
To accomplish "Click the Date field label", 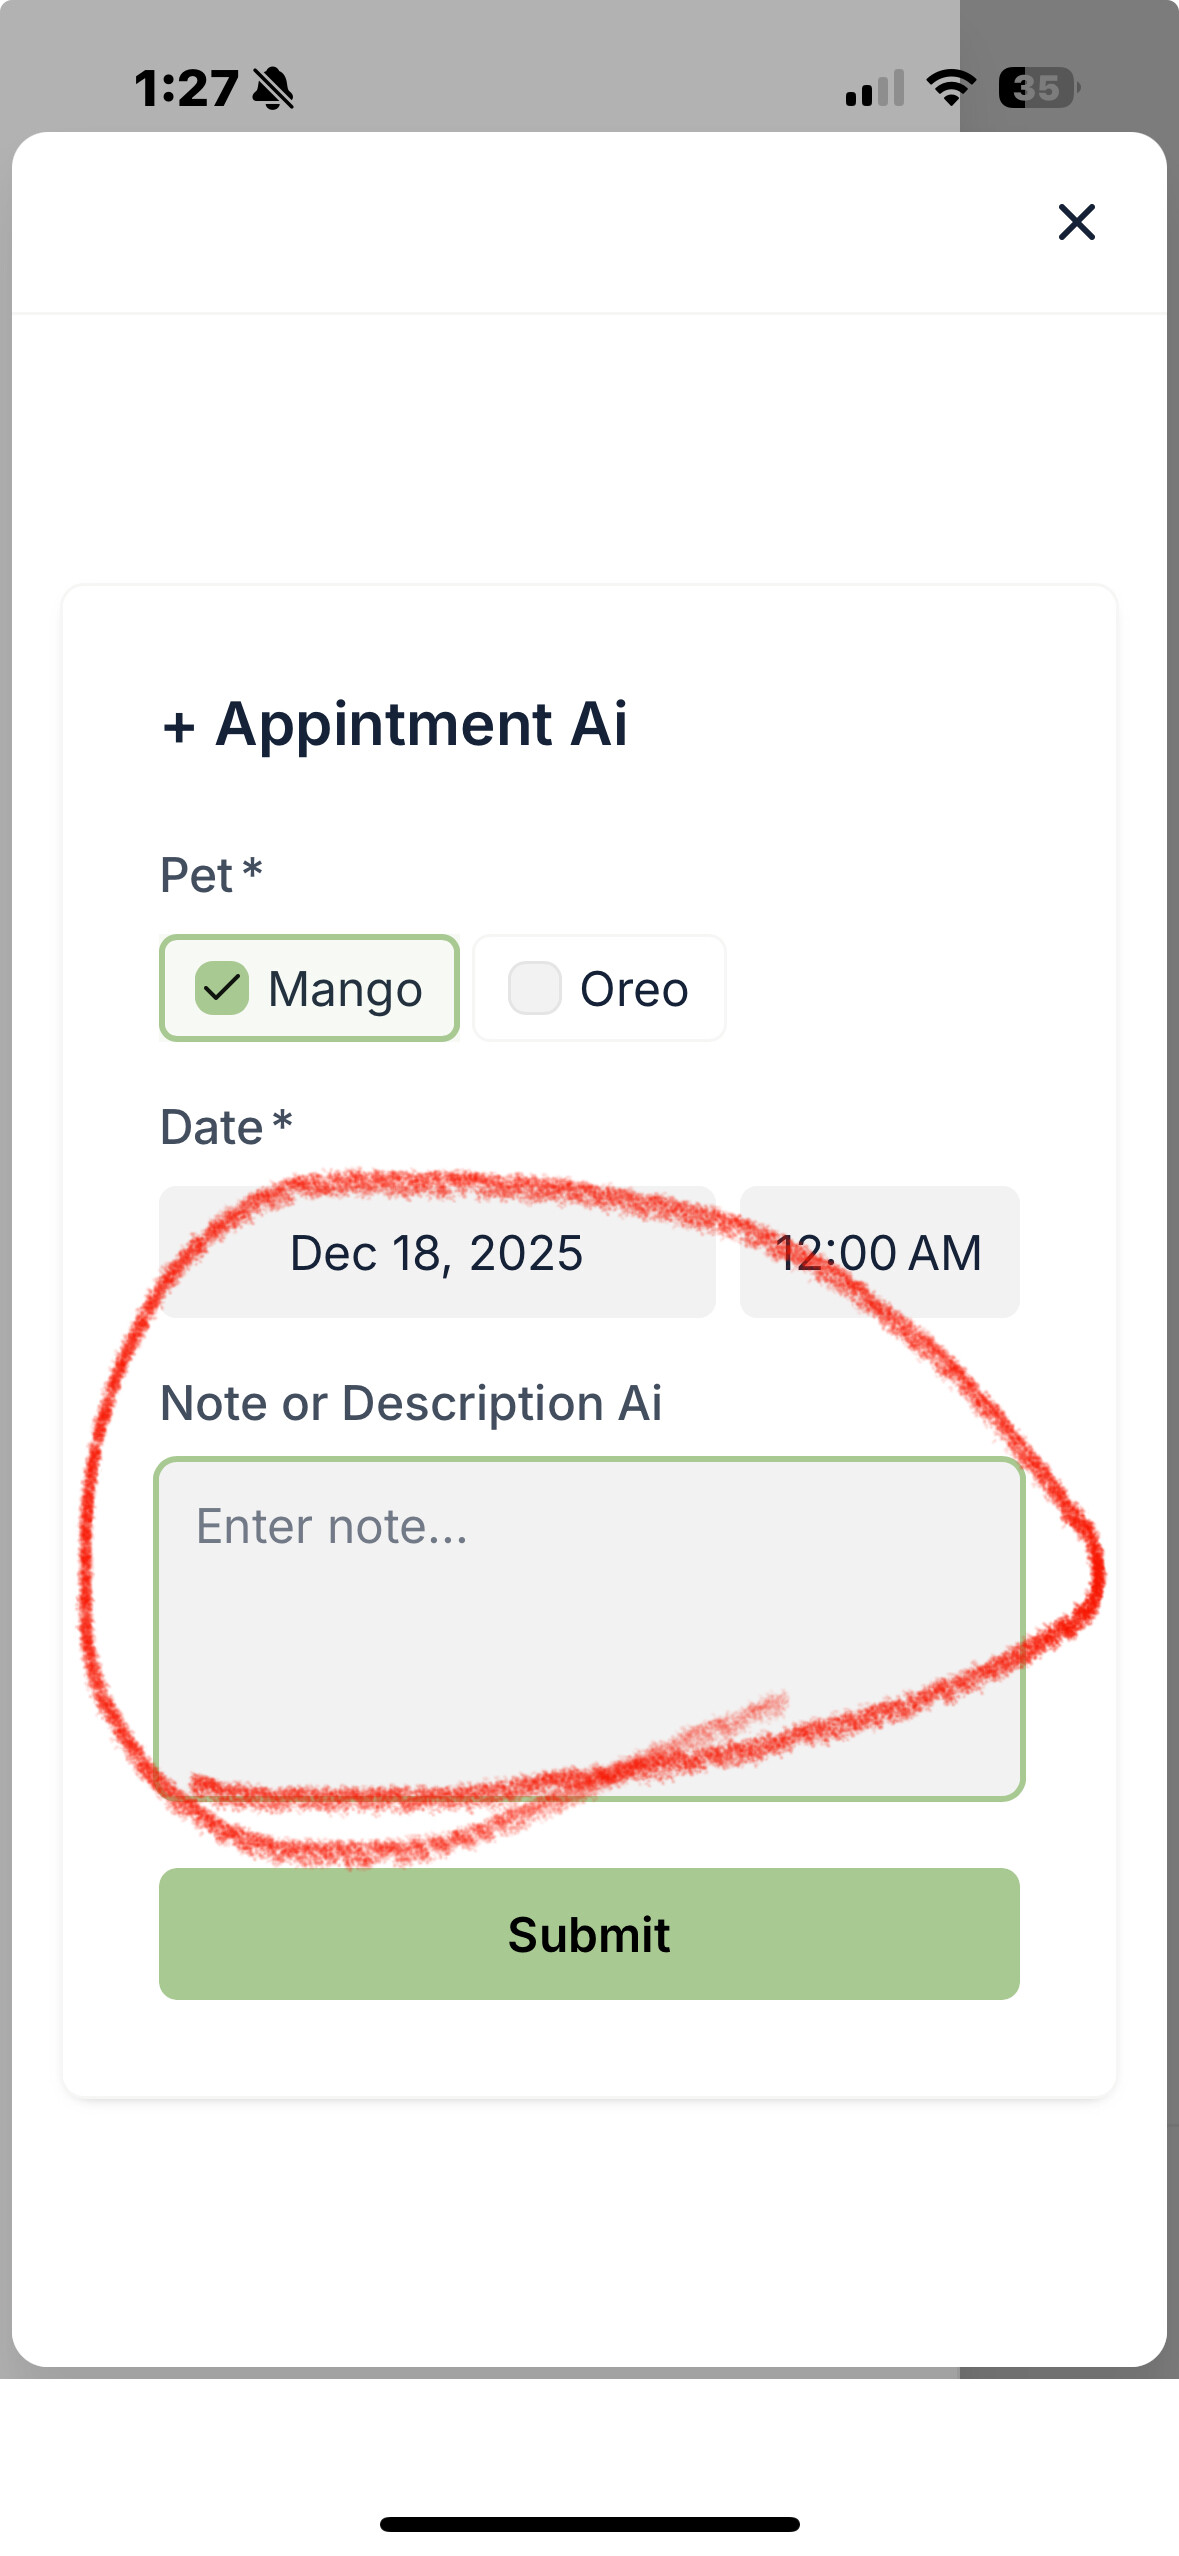I will coord(212,1127).
